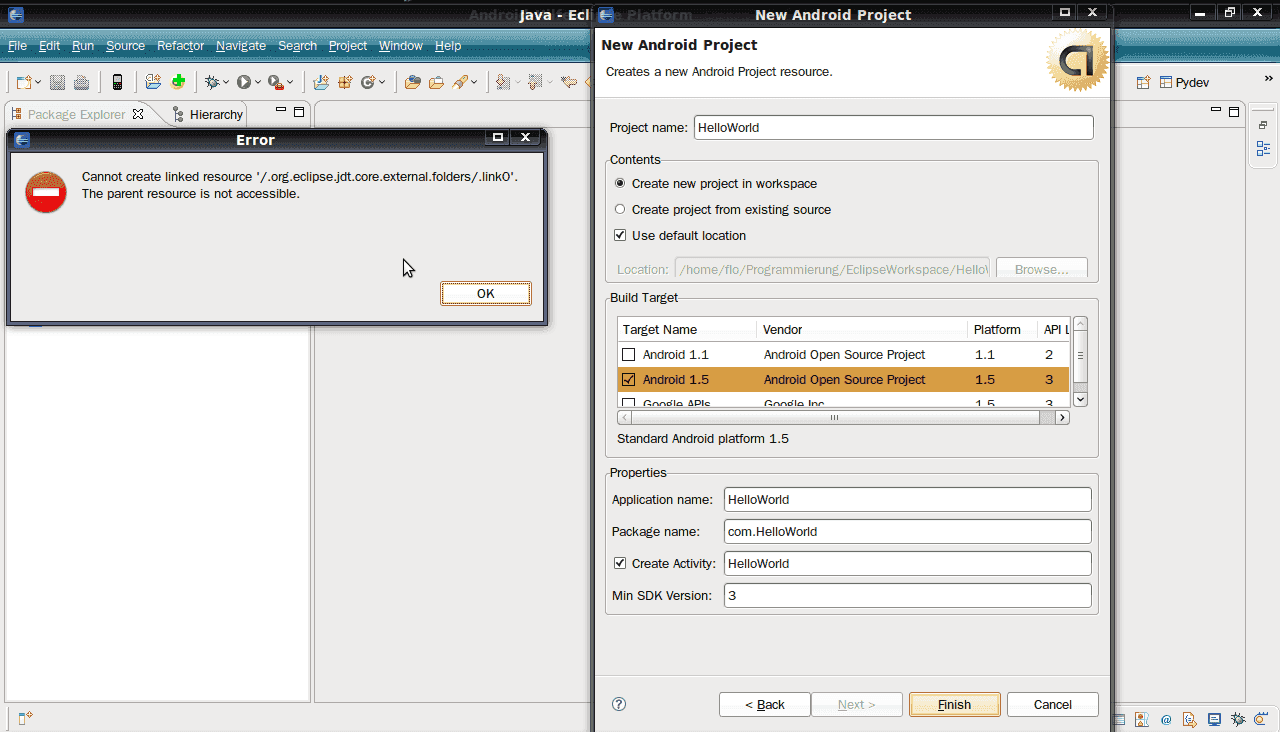1280x732 pixels.
Task: Open the New wizard dropdown arrow
Action: point(38,83)
